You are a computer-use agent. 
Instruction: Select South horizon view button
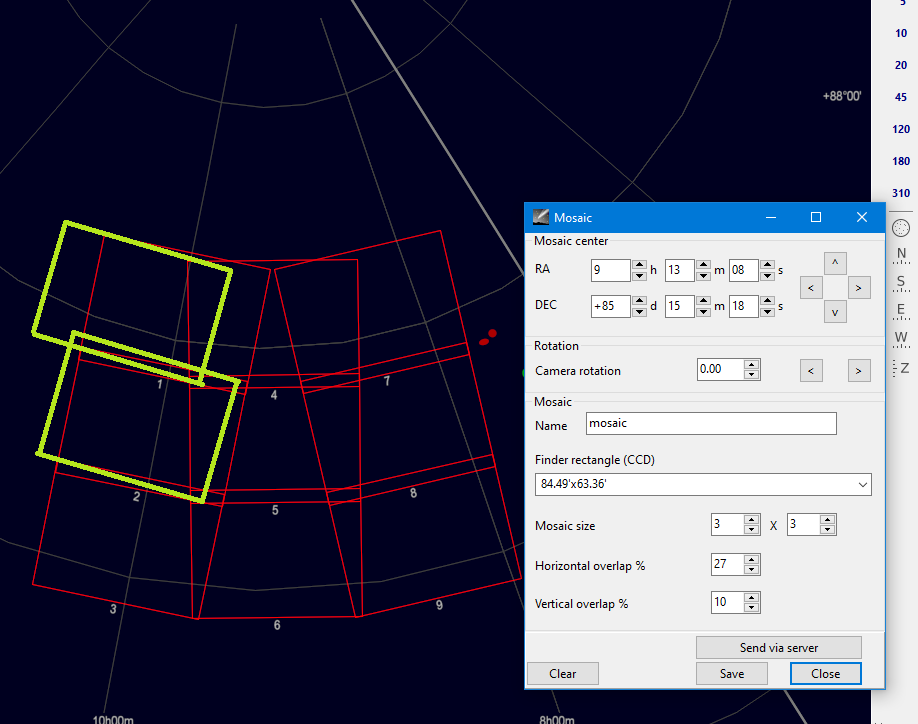(x=901, y=281)
